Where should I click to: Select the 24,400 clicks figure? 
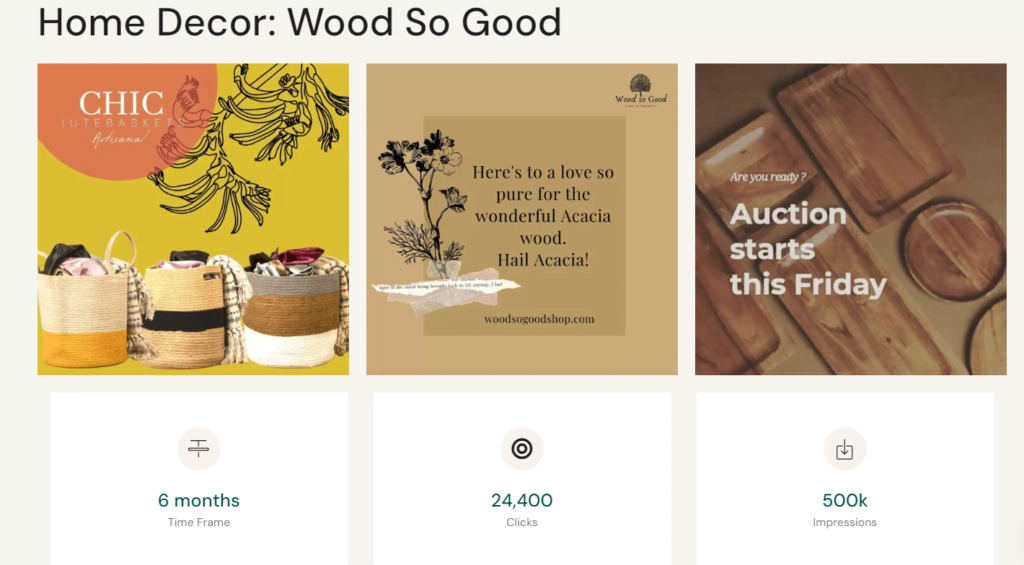[x=522, y=500]
